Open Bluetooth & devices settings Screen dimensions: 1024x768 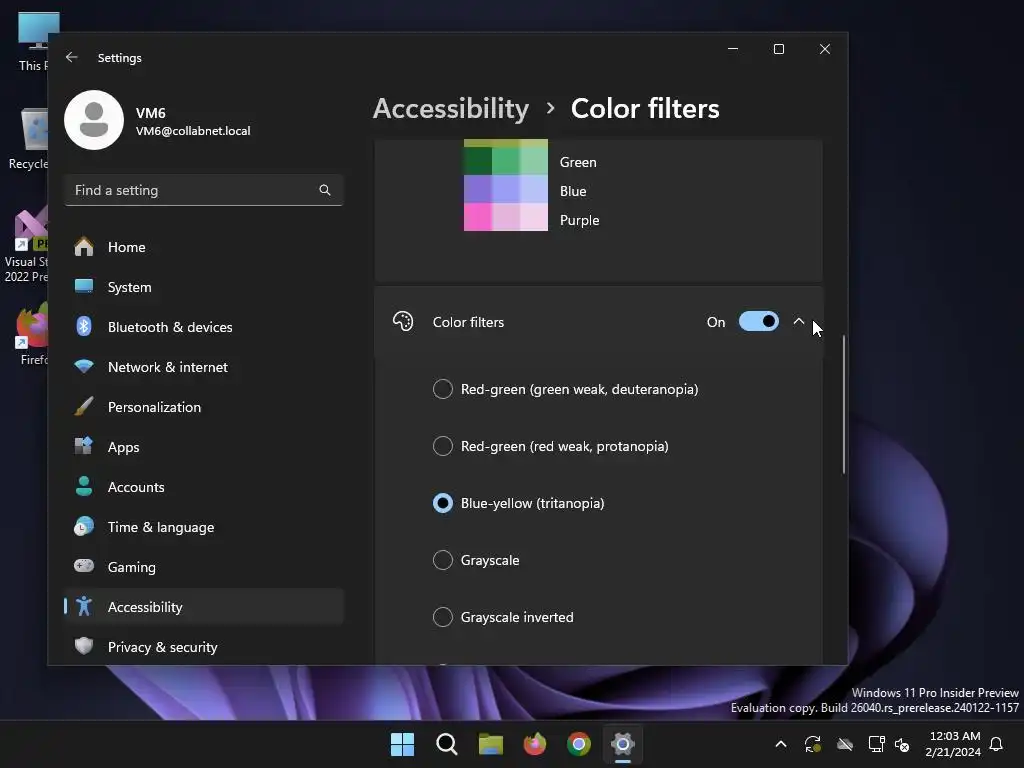point(204,327)
